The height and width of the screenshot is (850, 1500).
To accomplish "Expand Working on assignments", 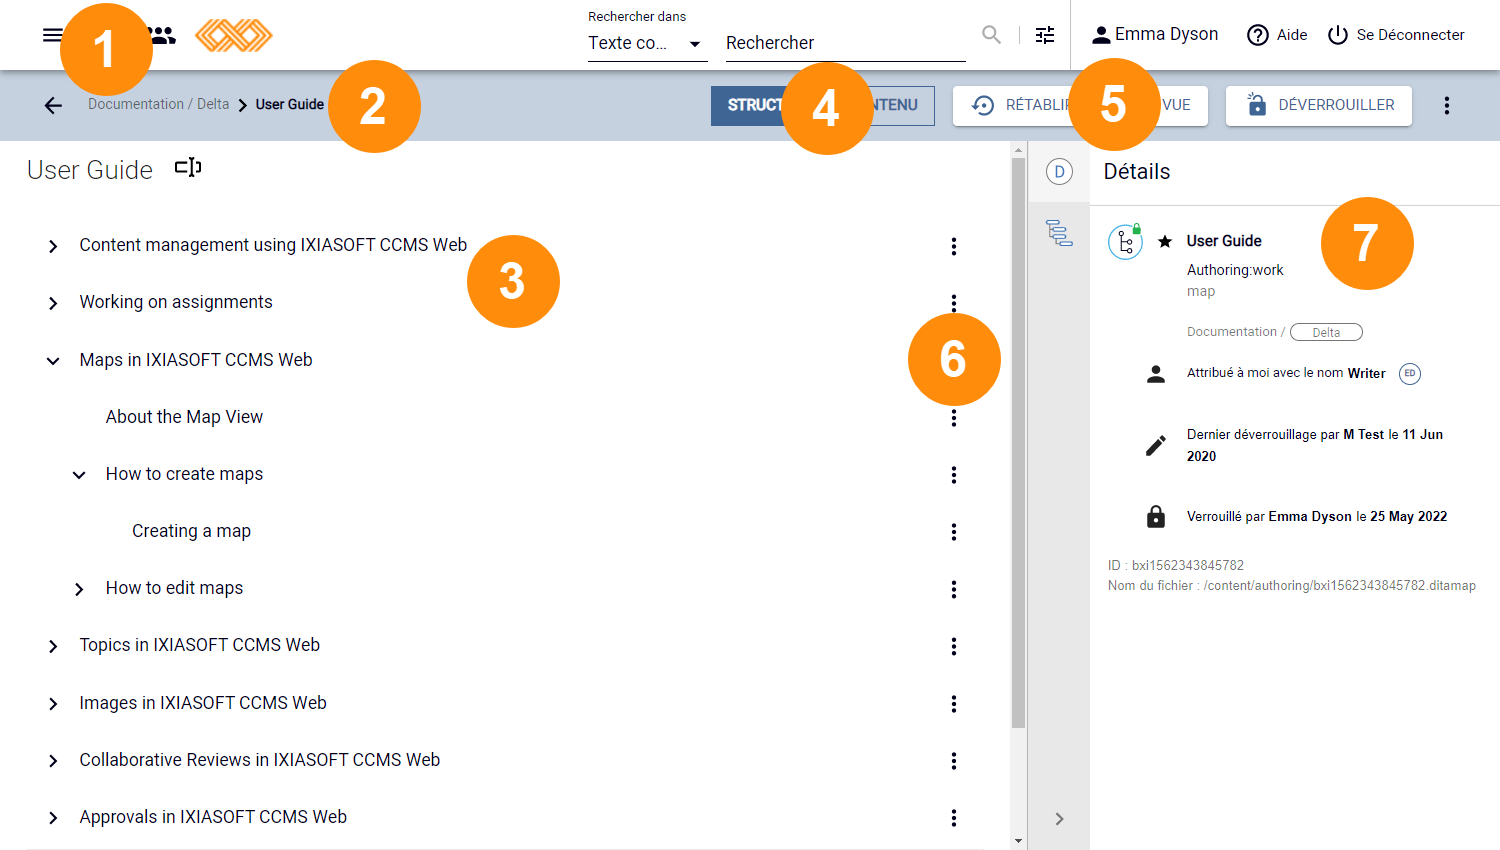I will (x=53, y=303).
